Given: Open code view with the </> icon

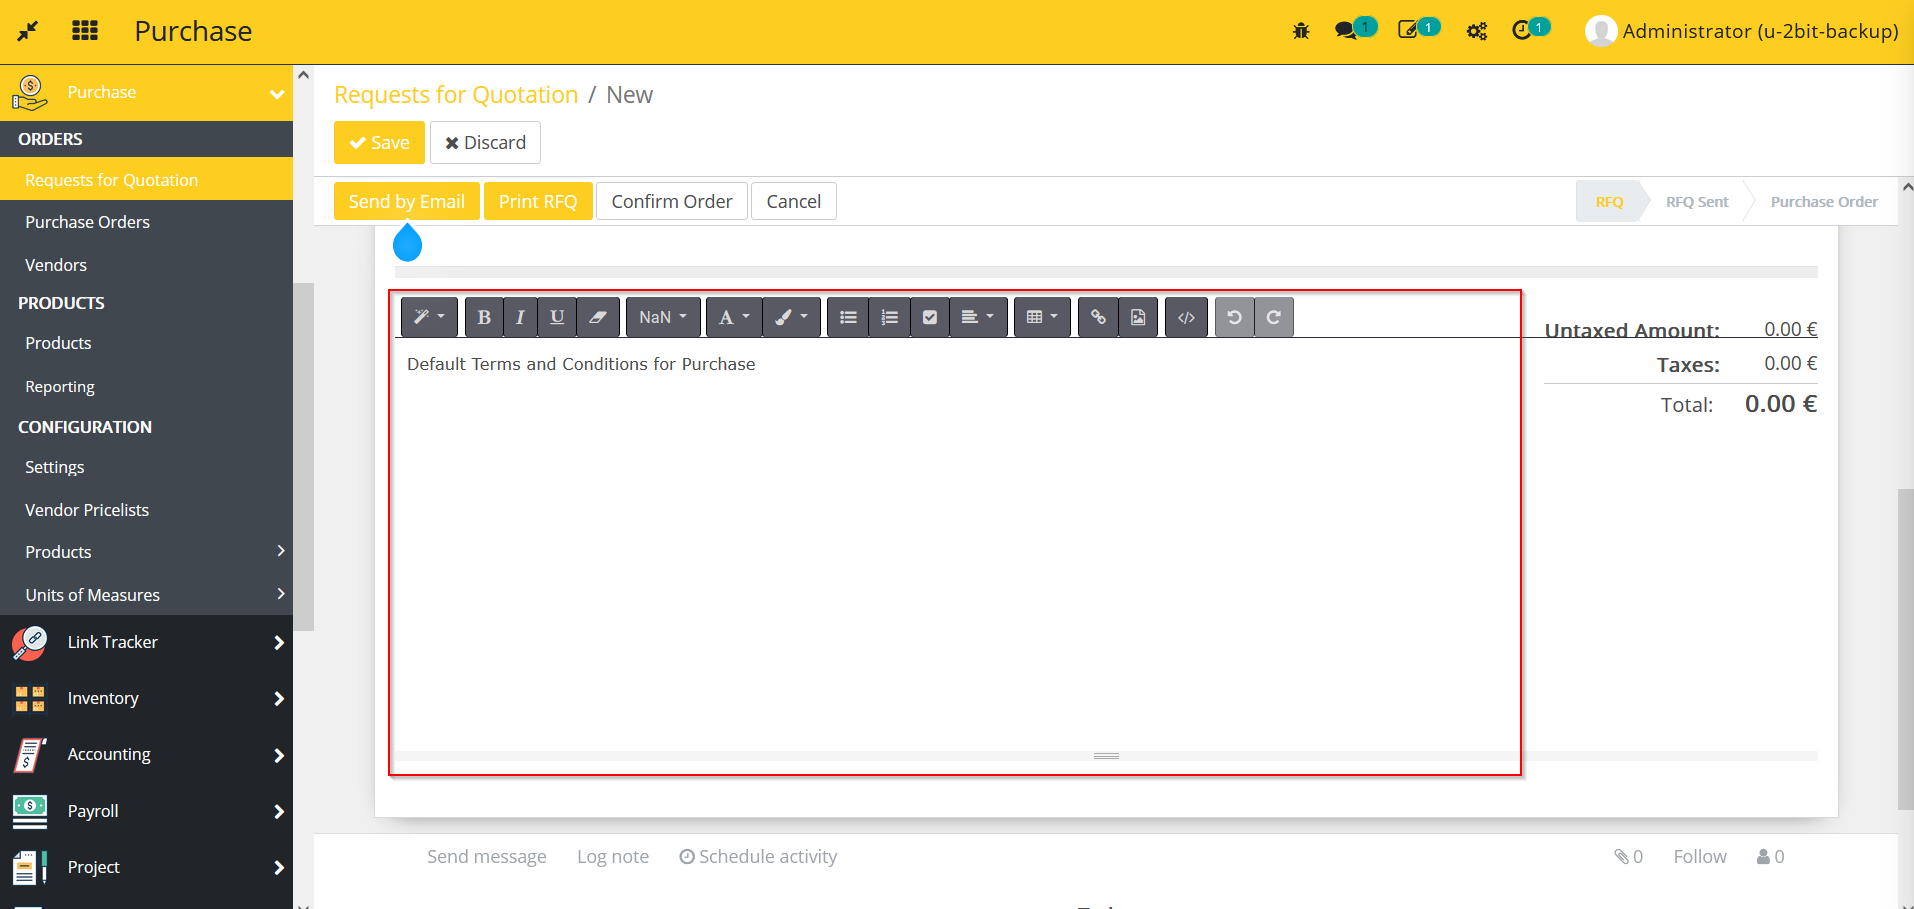Looking at the screenshot, I should (1186, 317).
